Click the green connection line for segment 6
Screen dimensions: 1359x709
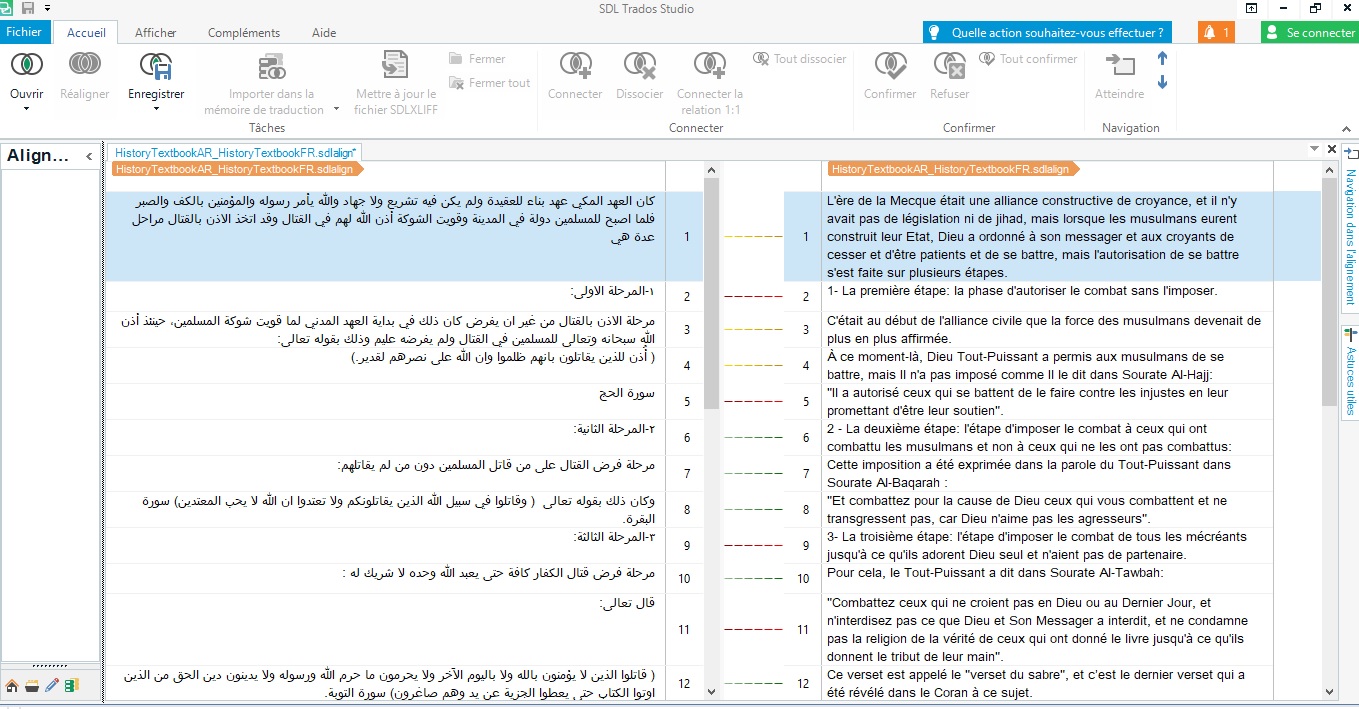click(753, 438)
